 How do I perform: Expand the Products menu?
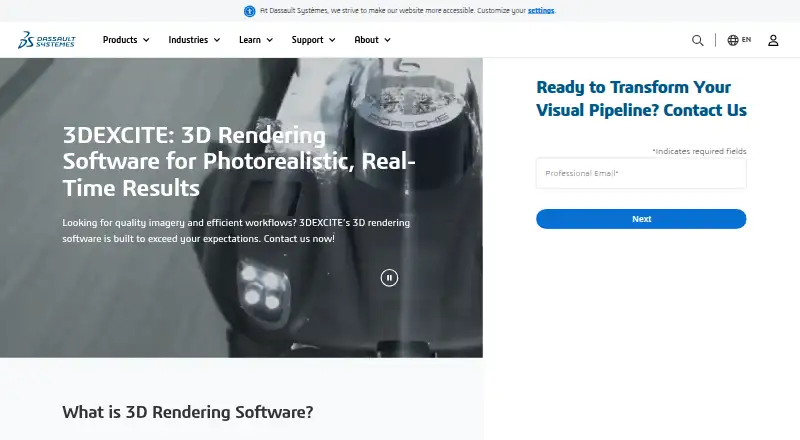[126, 40]
